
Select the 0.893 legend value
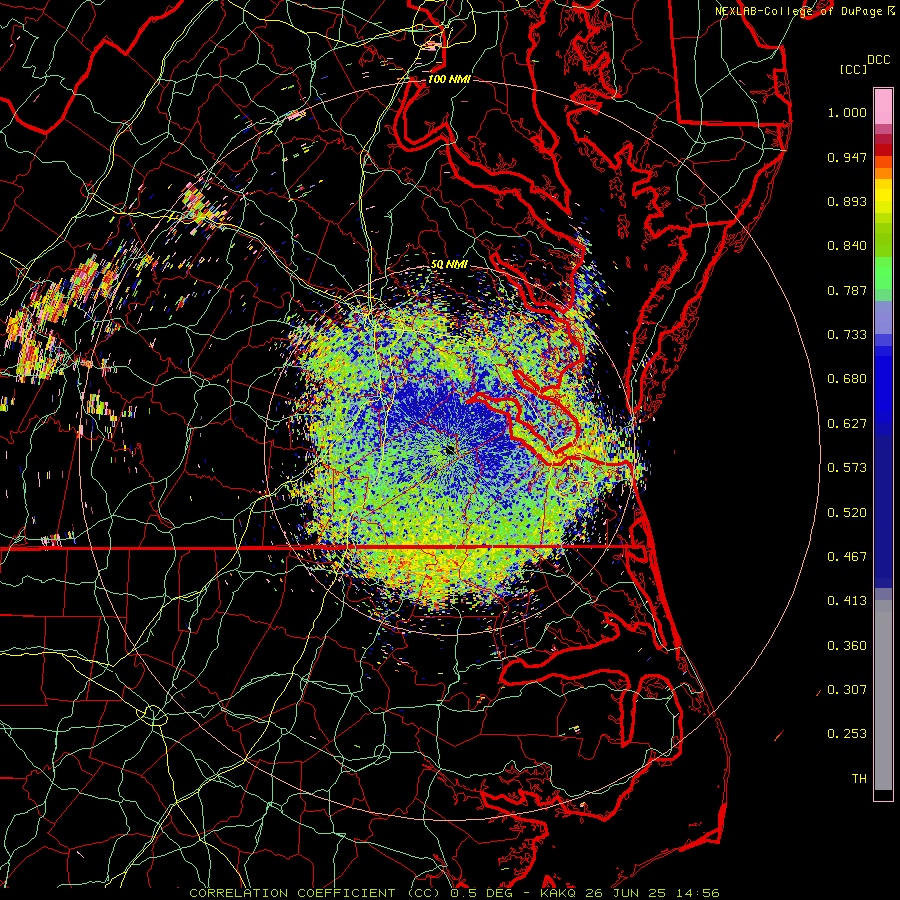pyautogui.click(x=847, y=201)
